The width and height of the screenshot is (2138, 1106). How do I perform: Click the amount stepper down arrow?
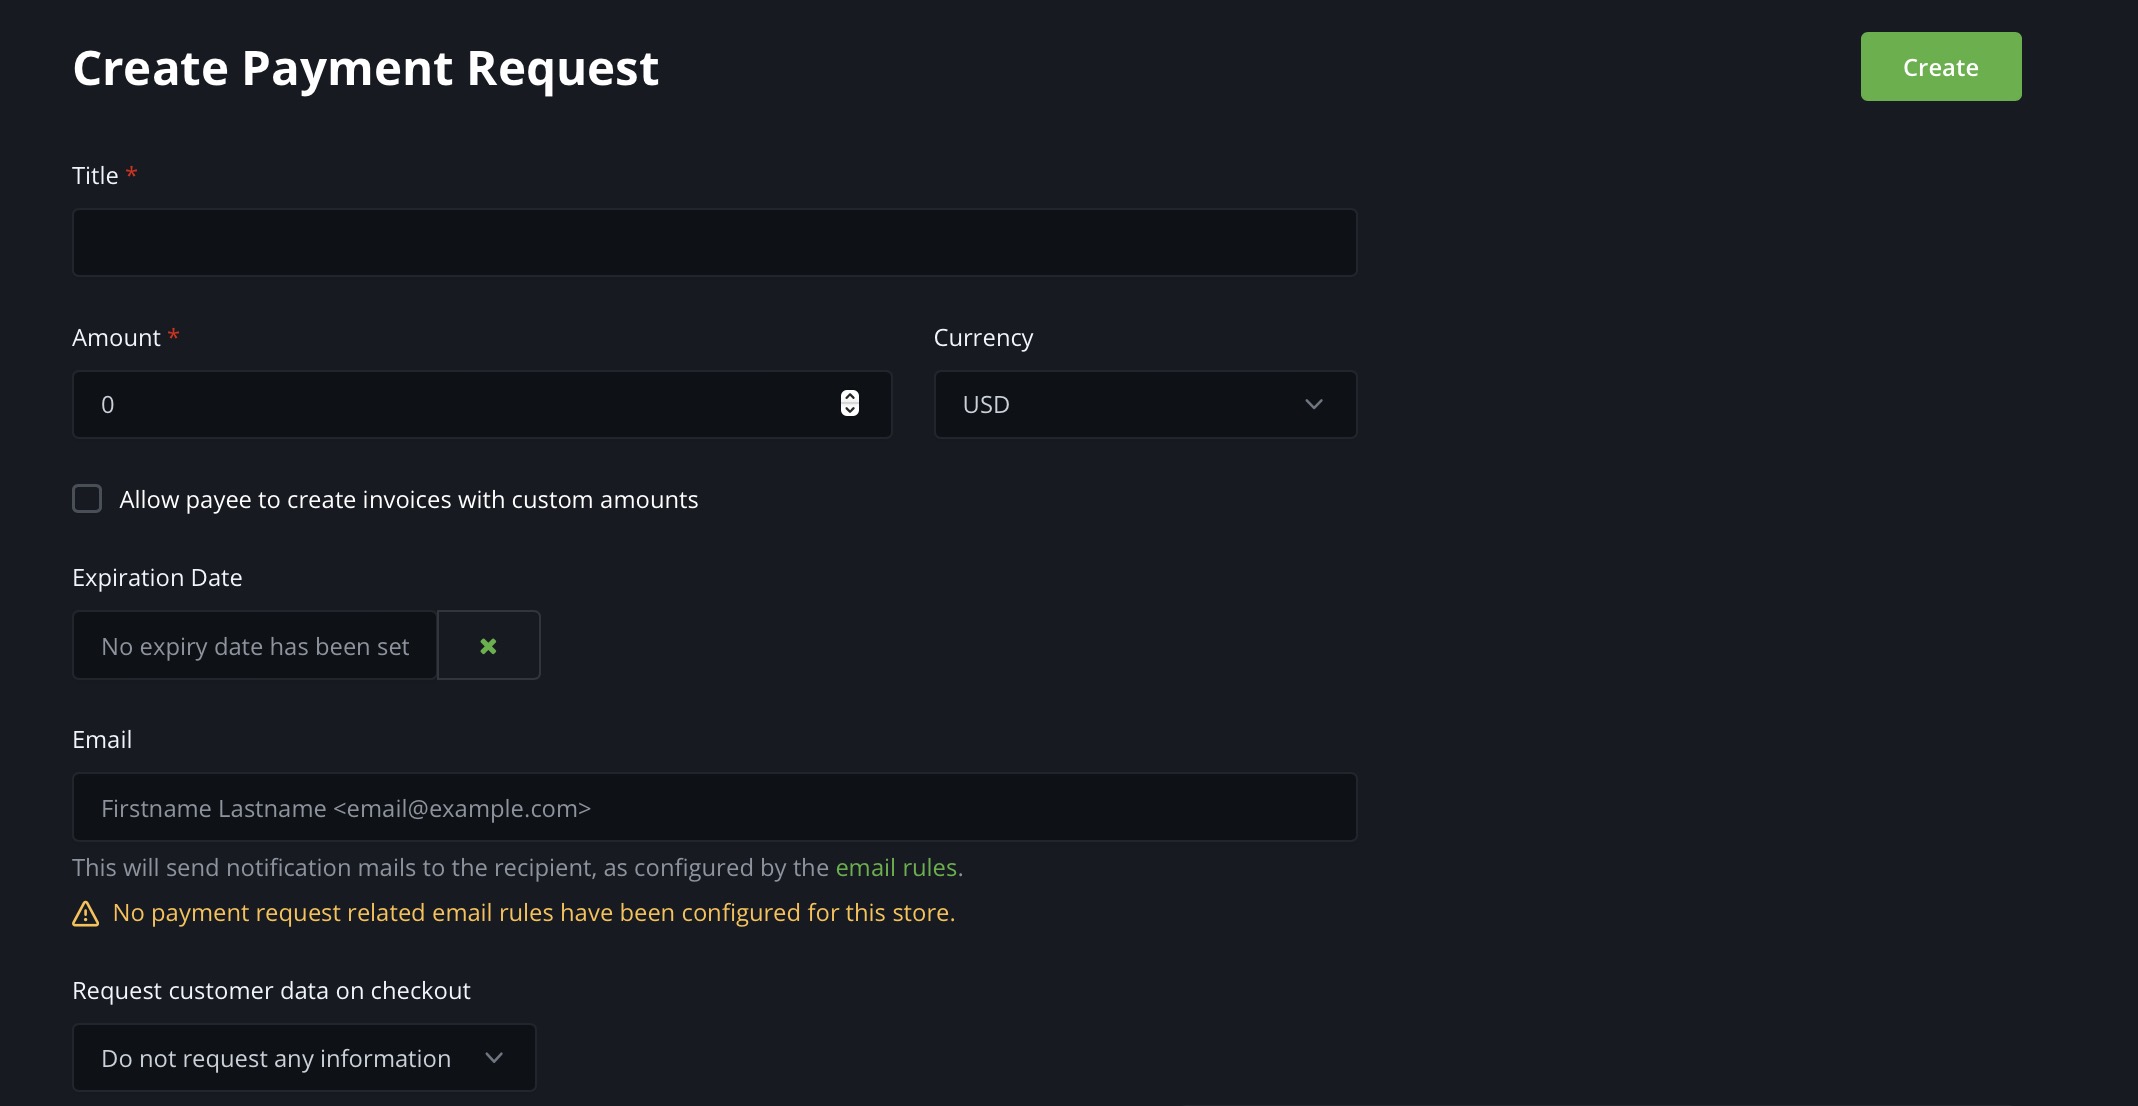point(849,411)
